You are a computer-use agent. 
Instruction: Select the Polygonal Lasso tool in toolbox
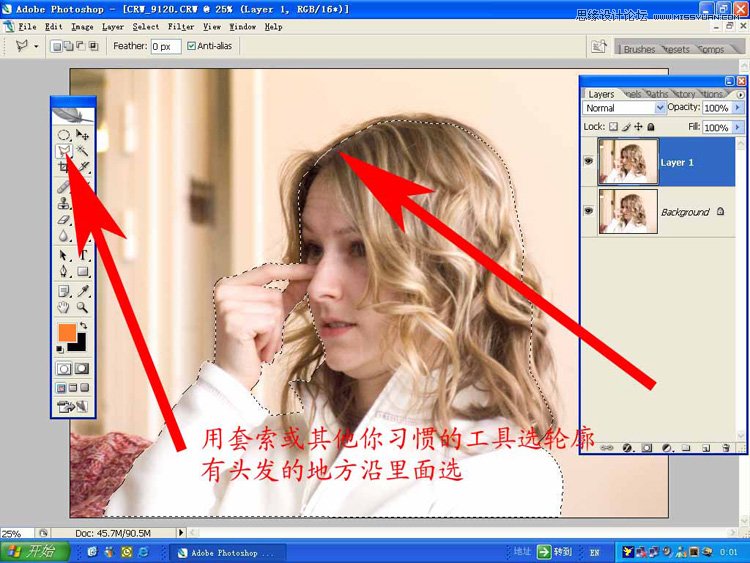pos(64,151)
